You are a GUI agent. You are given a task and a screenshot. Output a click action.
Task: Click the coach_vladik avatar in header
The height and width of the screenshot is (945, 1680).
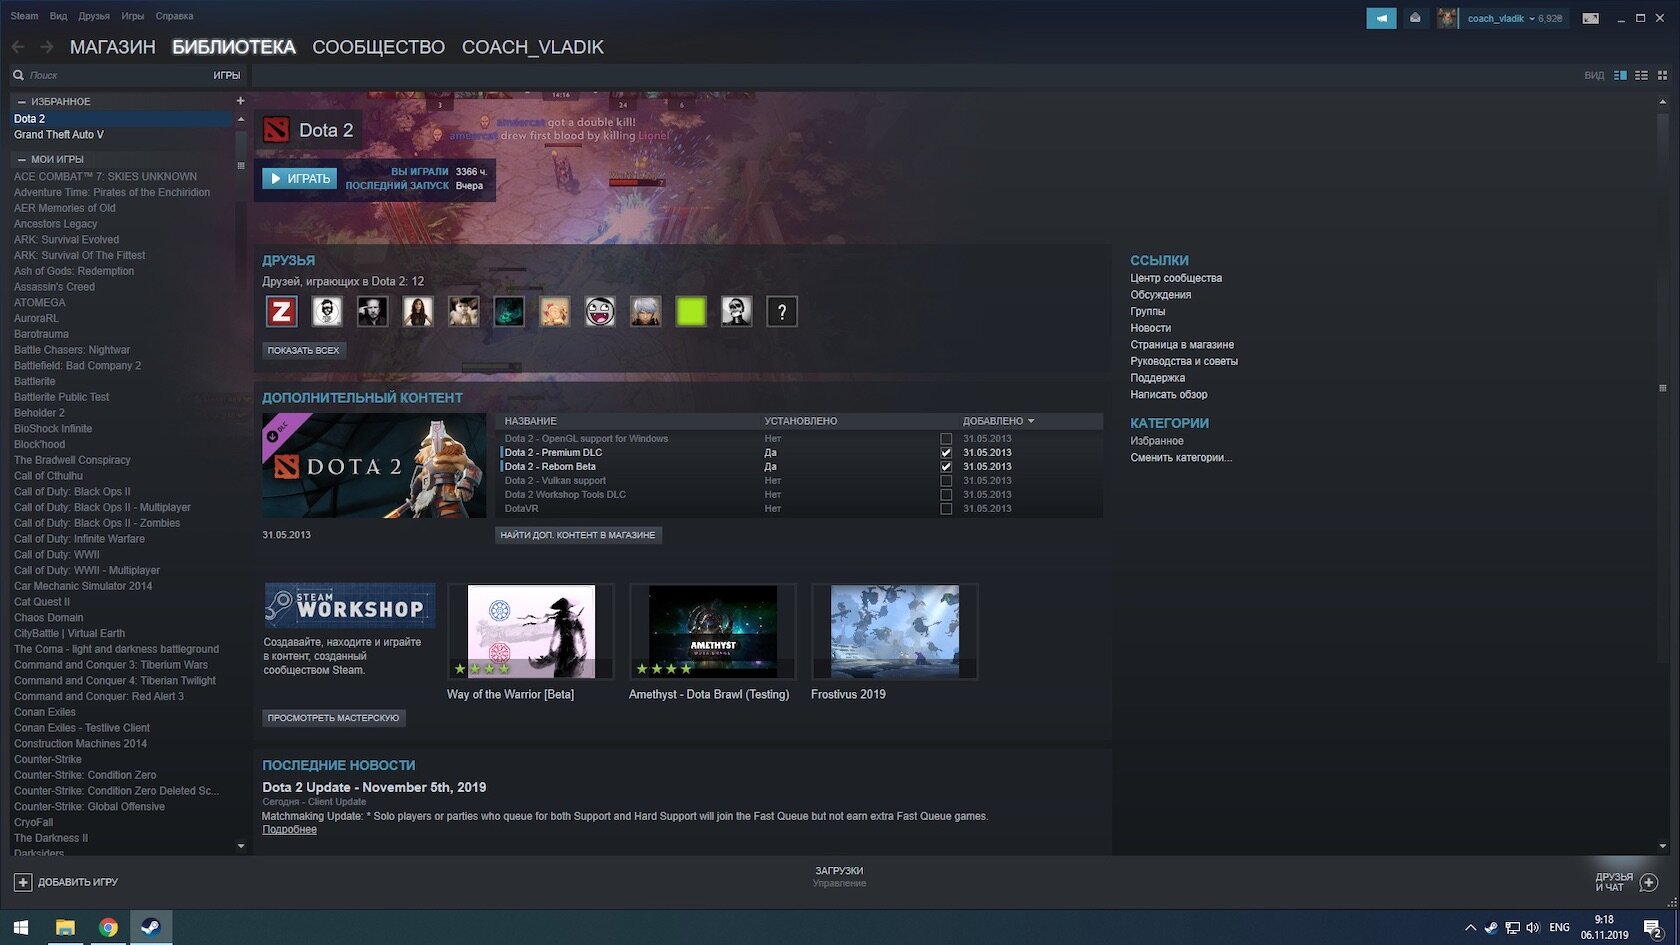1447,18
